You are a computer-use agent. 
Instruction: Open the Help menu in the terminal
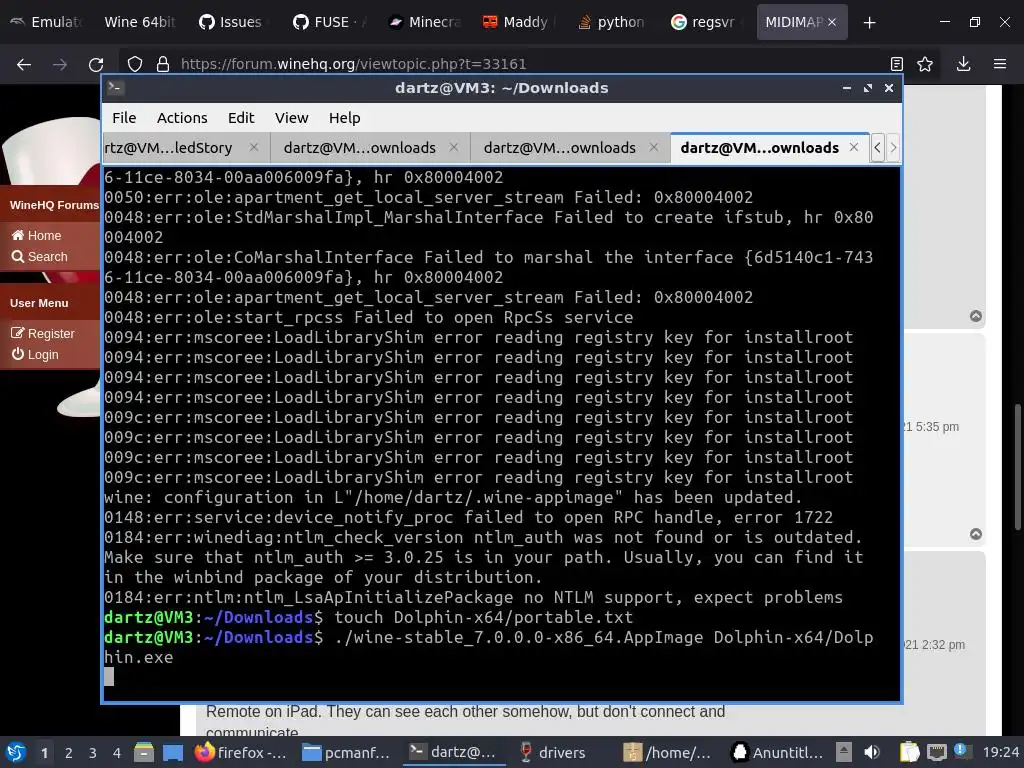click(344, 118)
